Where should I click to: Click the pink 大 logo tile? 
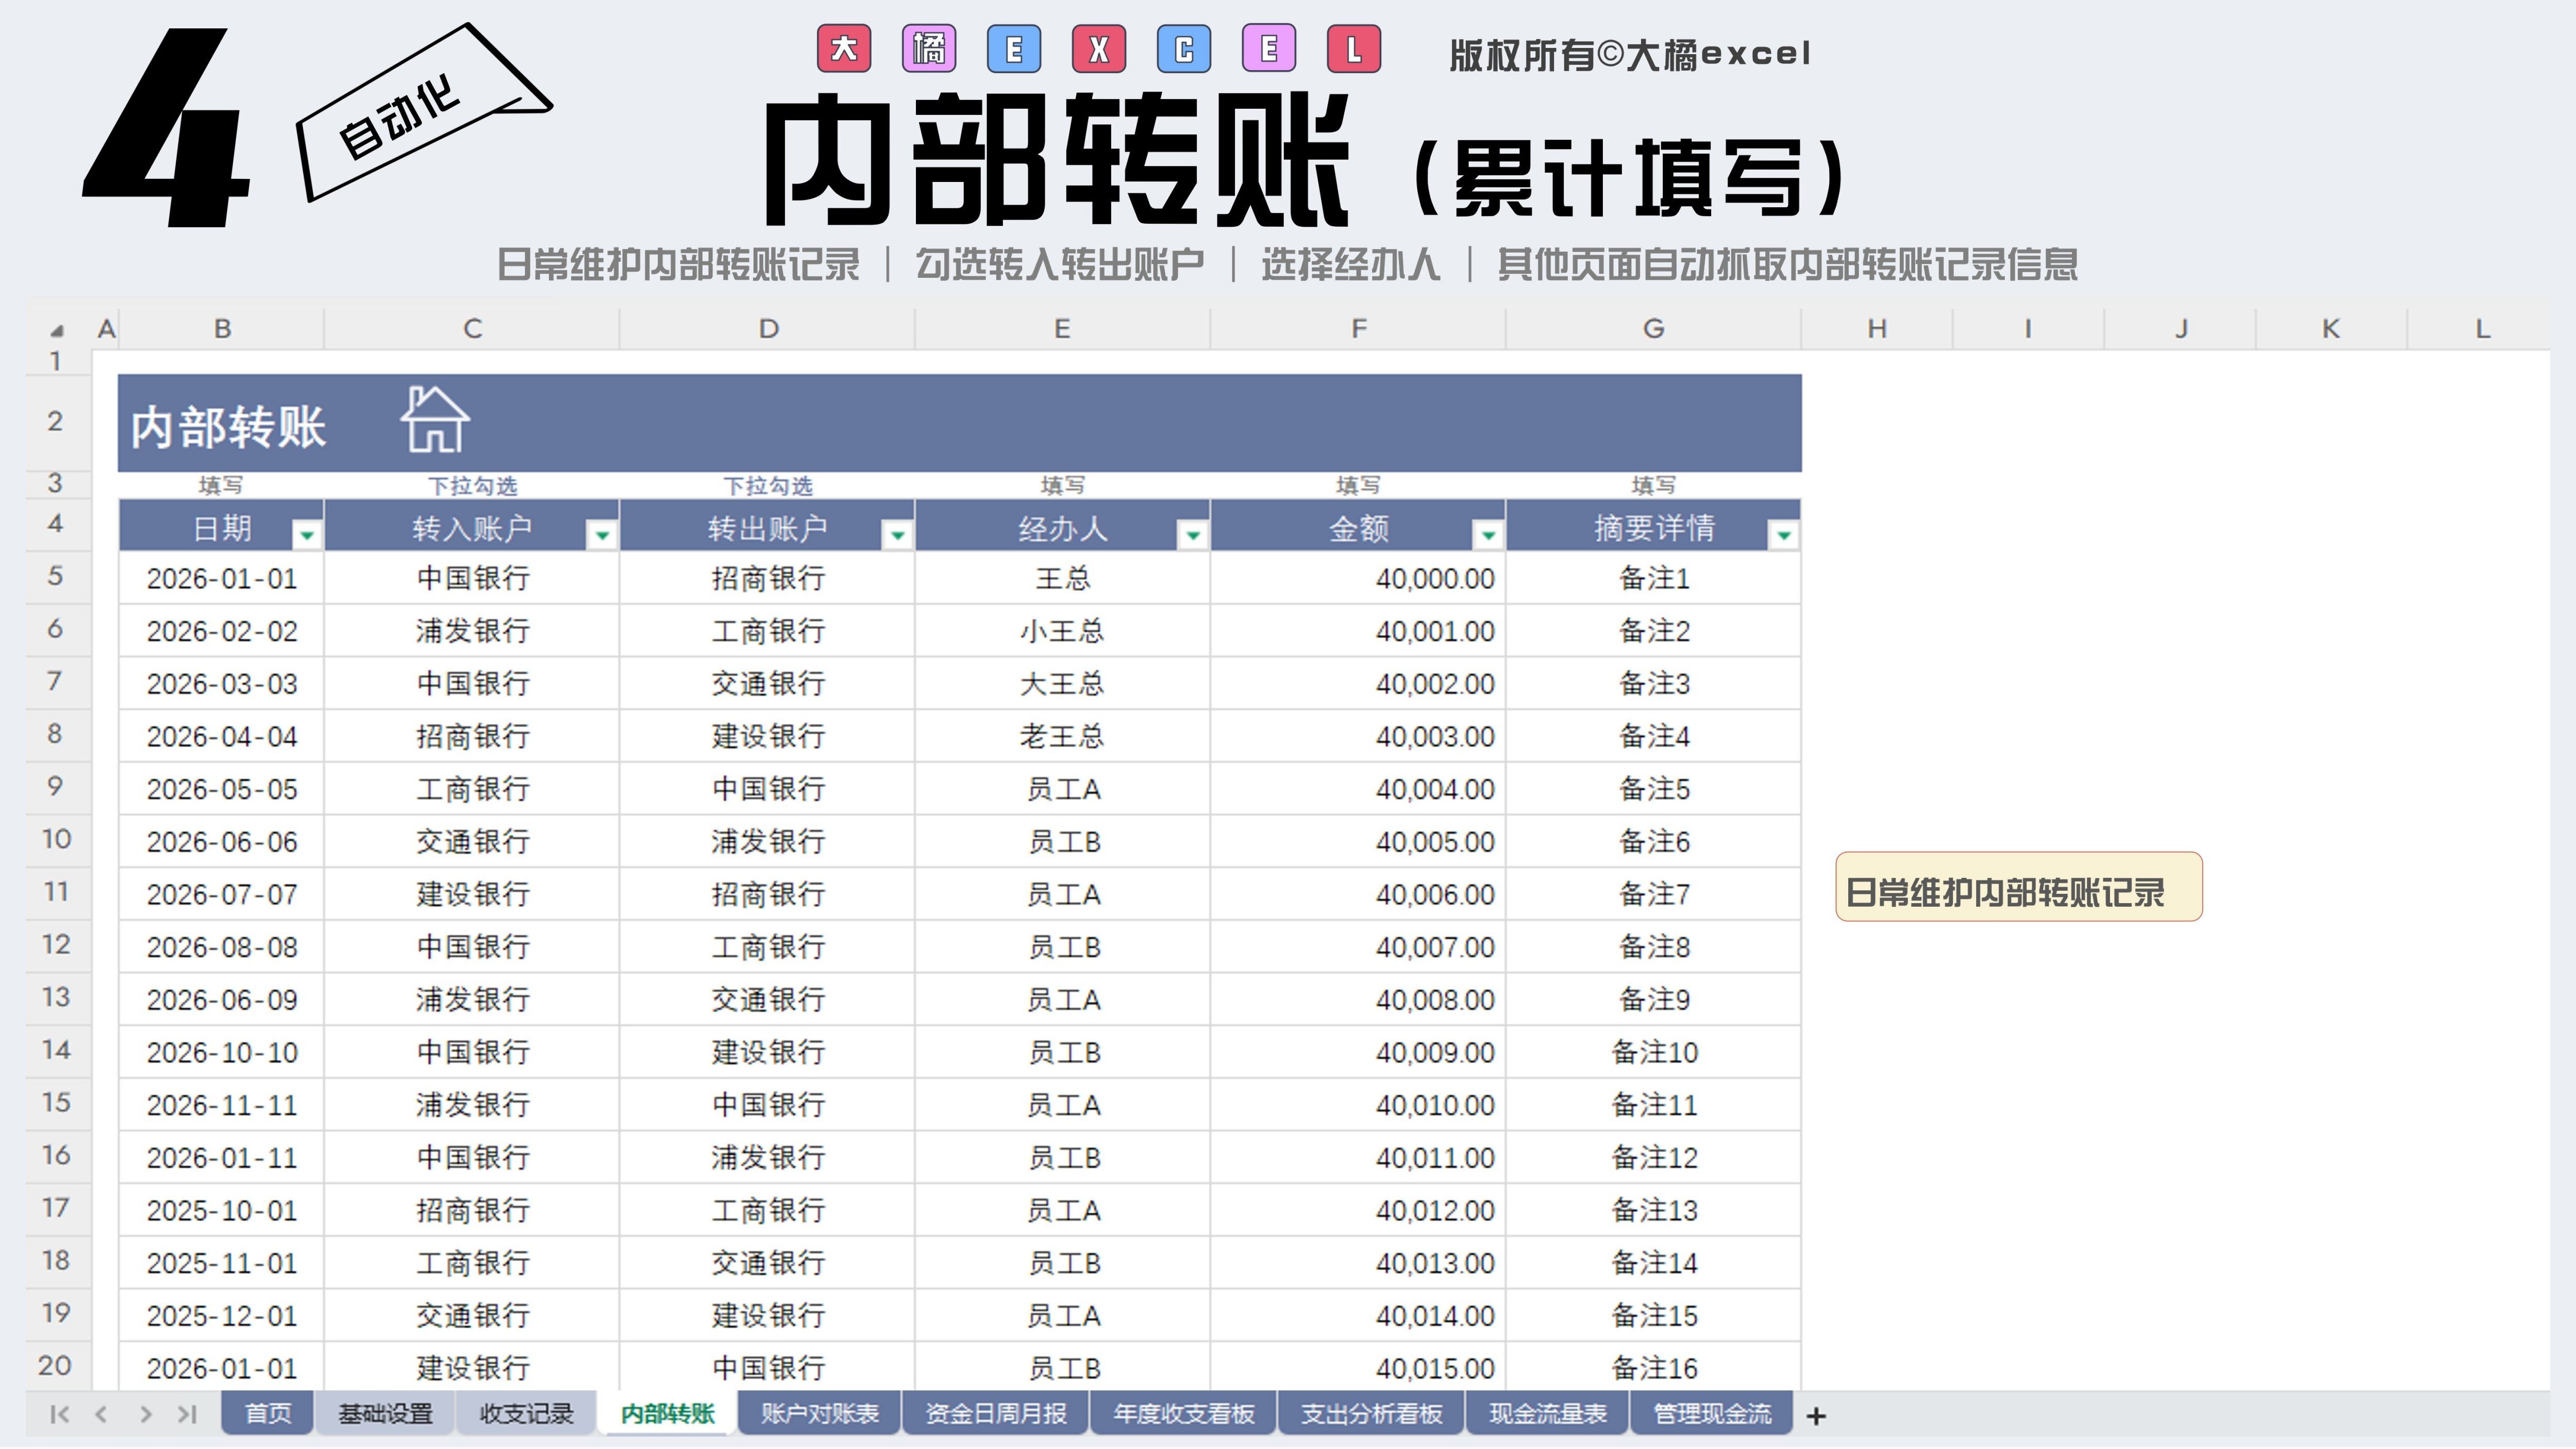pyautogui.click(x=843, y=49)
